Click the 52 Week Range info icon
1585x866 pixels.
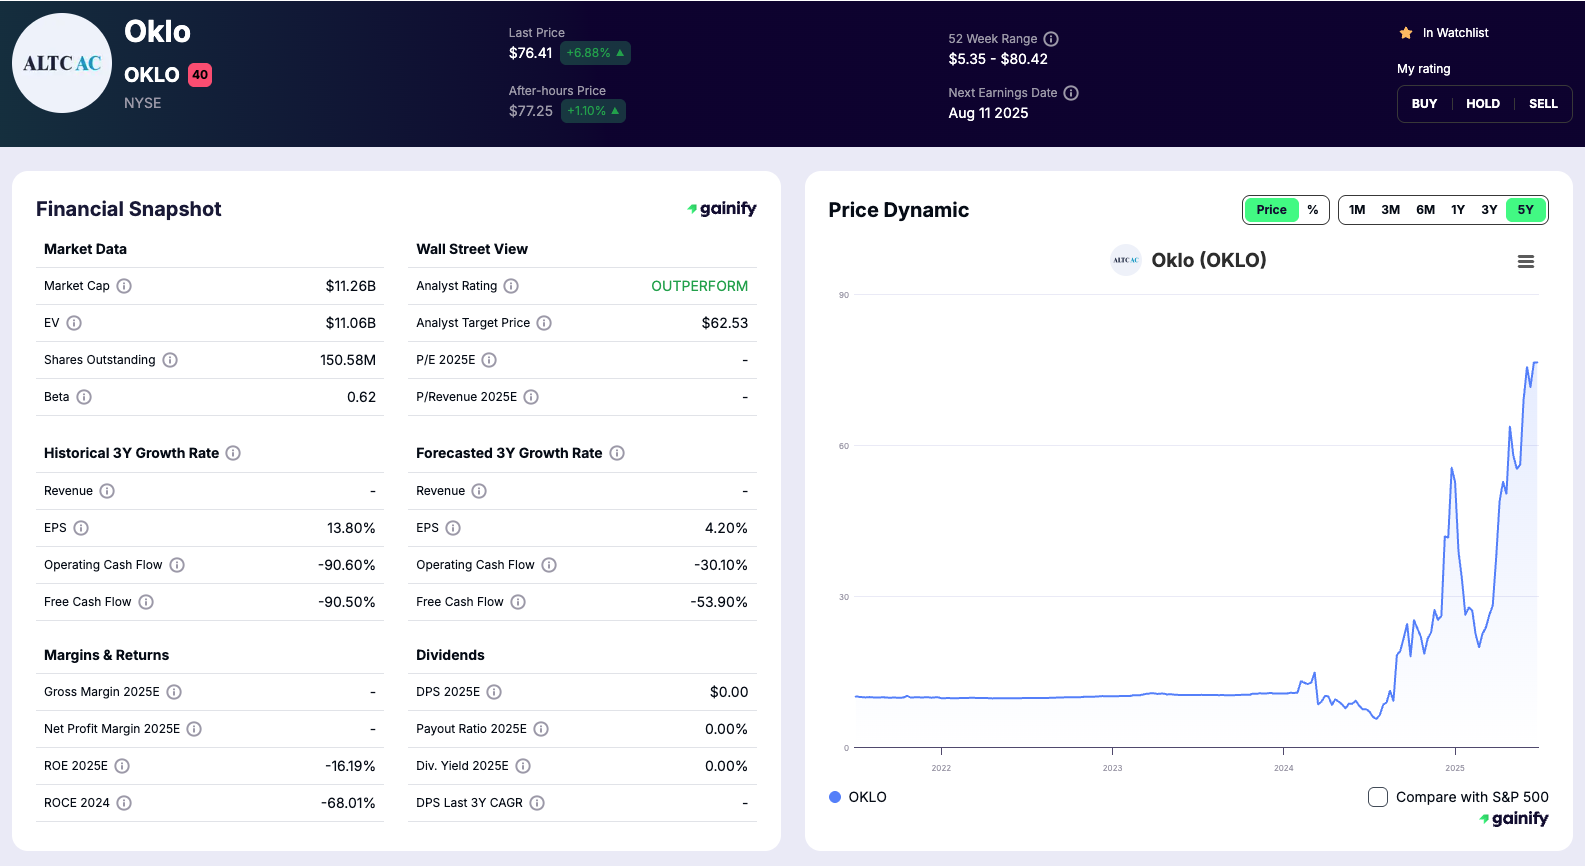[1051, 39]
